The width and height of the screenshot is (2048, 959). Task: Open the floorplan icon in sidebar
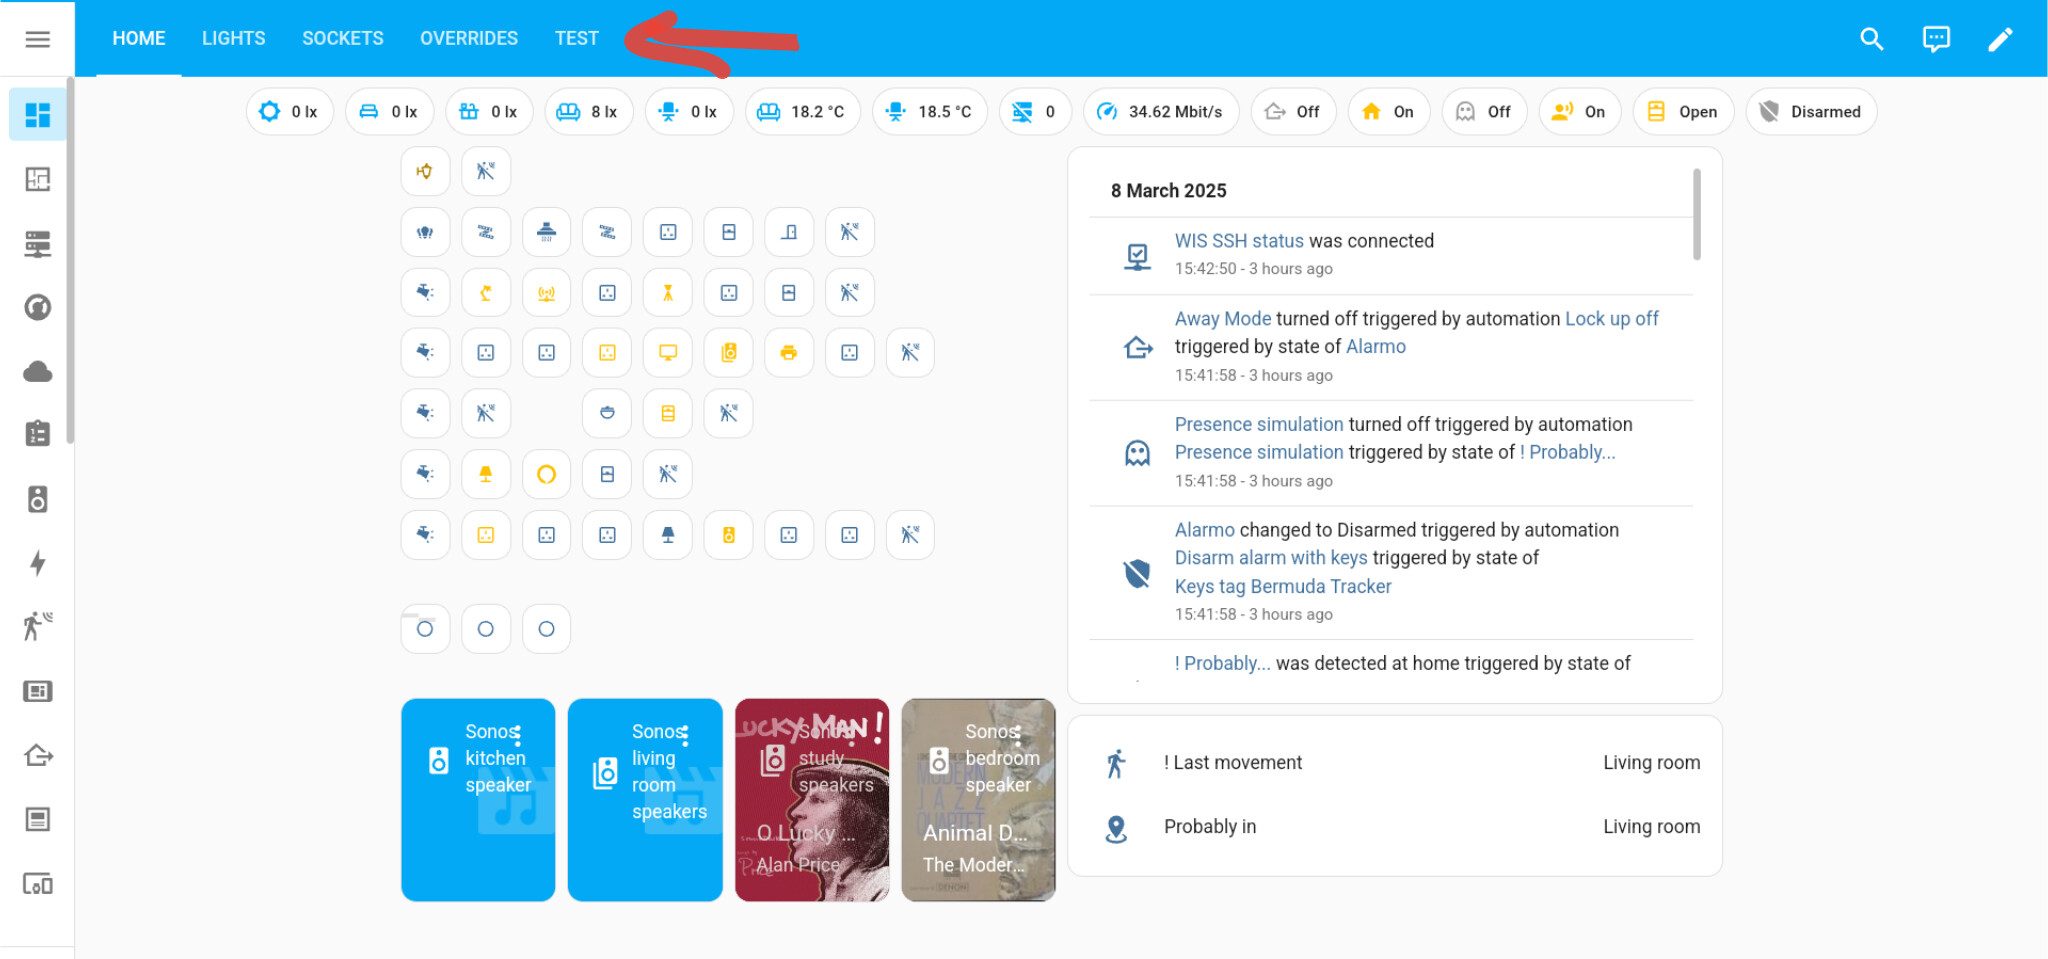[x=38, y=179]
